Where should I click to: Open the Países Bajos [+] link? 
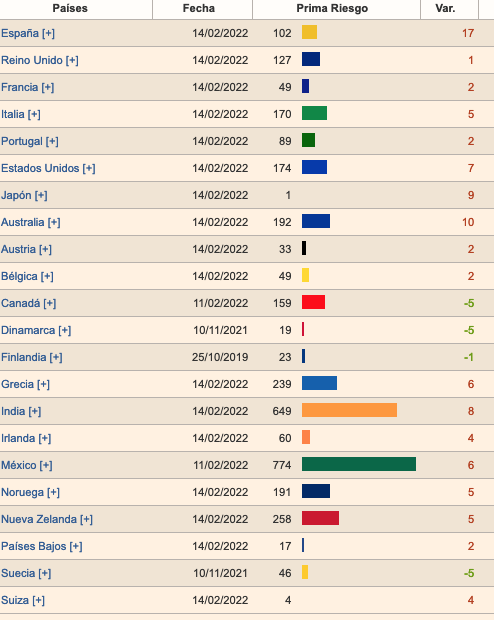click(x=42, y=546)
